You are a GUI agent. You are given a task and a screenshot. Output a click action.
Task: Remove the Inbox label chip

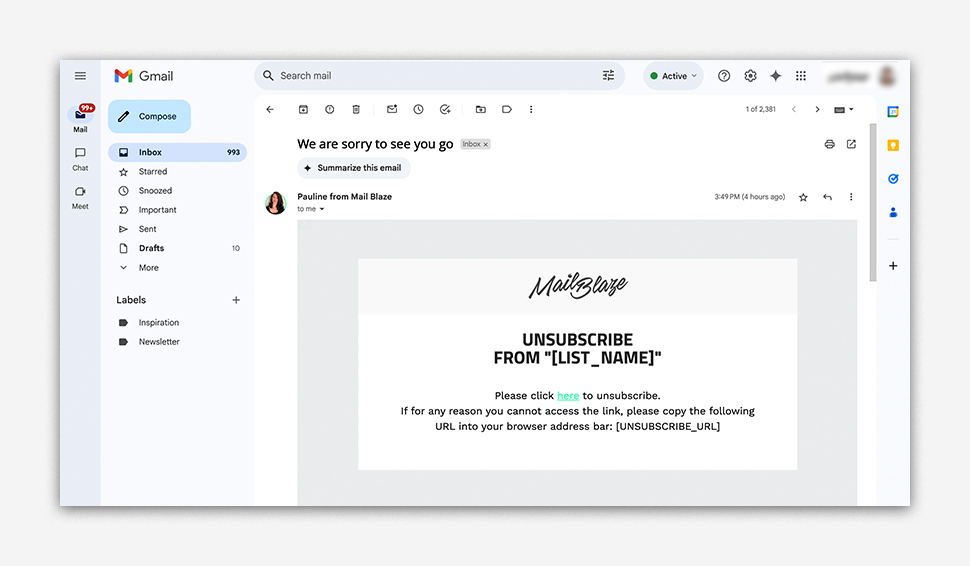tap(486, 144)
